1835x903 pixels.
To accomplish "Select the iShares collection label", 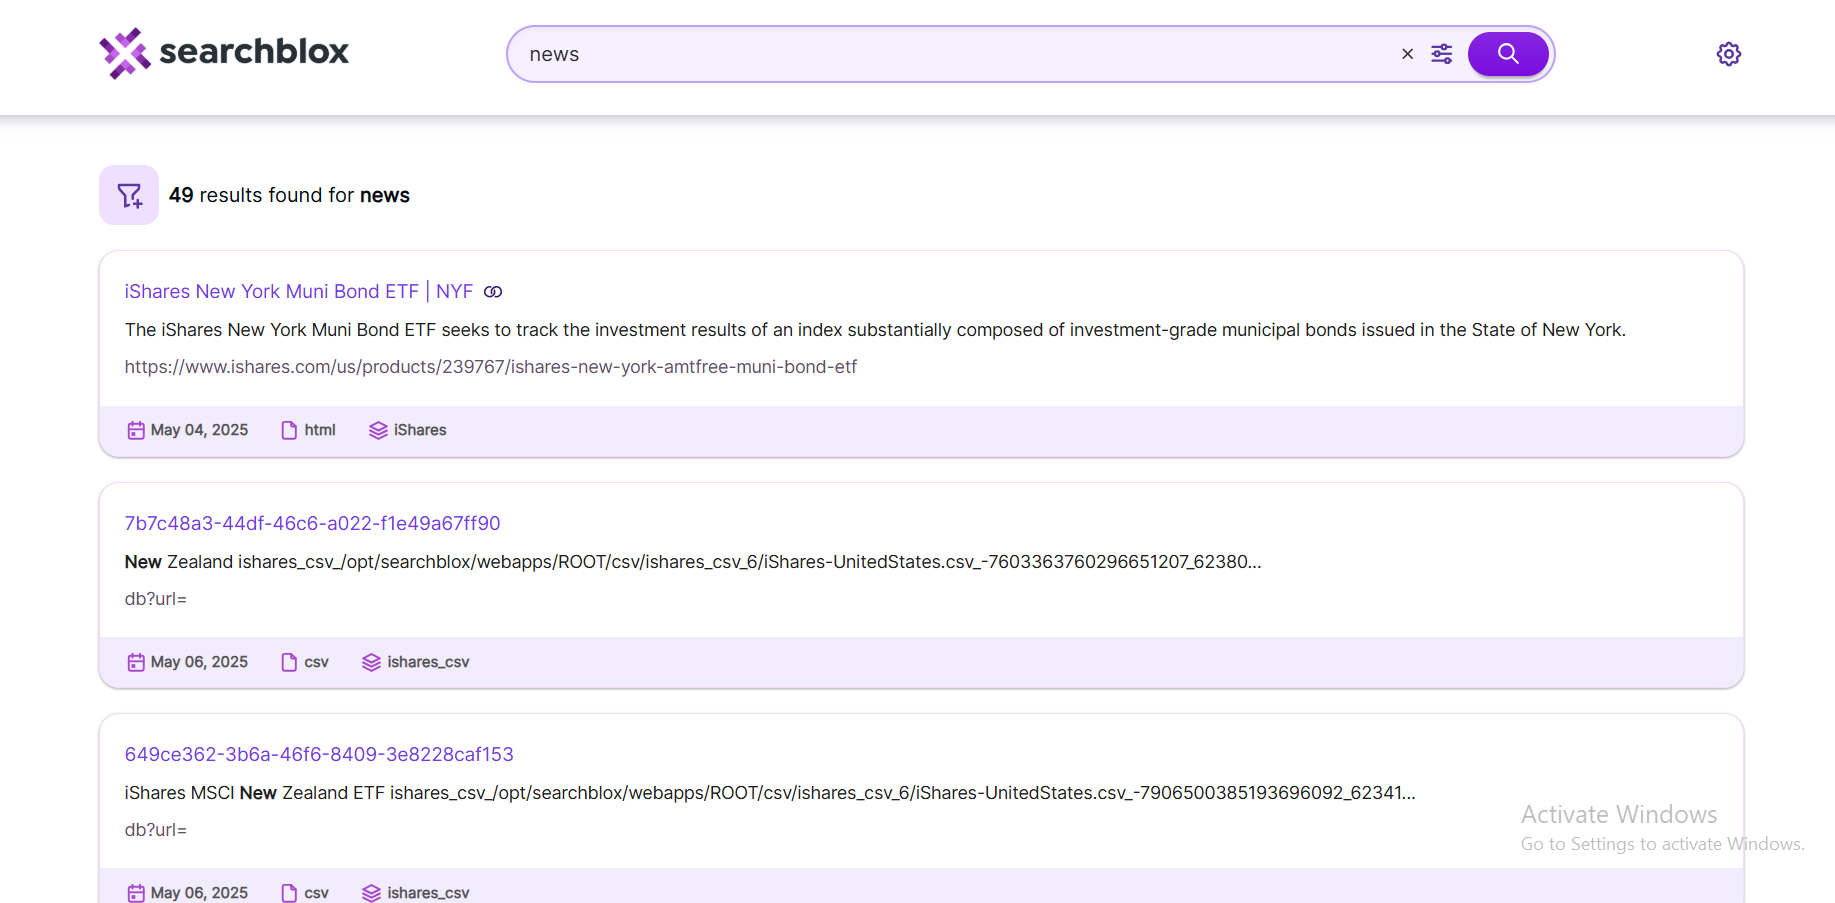I will point(420,430).
